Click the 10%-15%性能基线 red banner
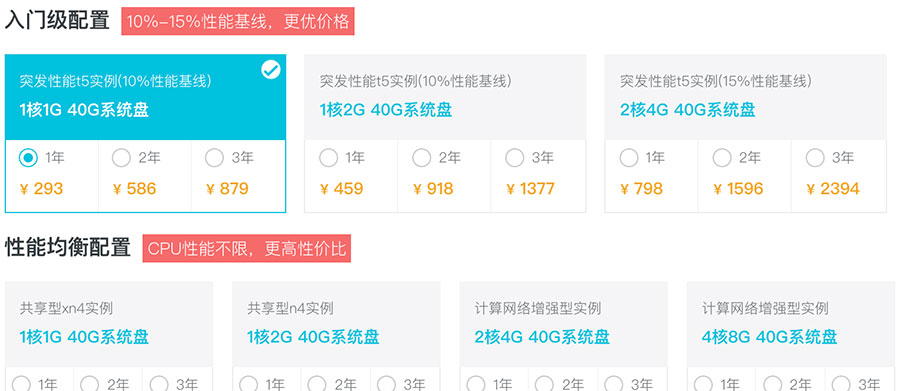Viewport: 900px width, 391px height. [238, 21]
